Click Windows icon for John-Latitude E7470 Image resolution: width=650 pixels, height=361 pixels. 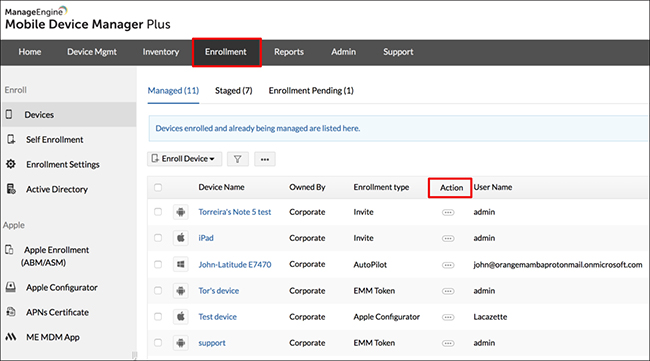pos(181,264)
